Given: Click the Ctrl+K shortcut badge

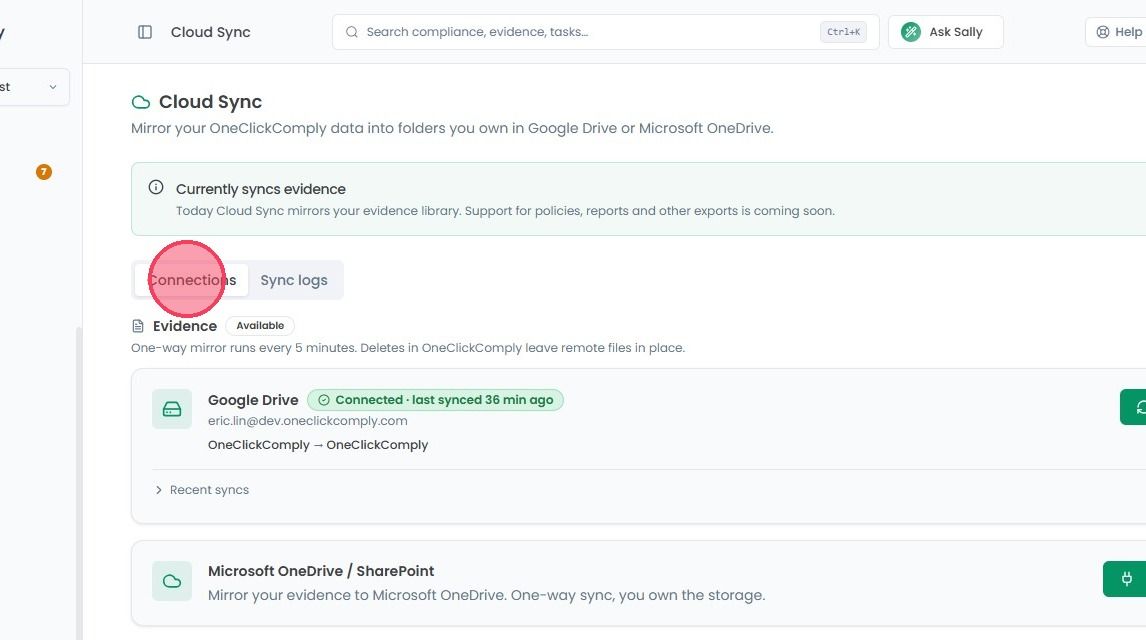Looking at the screenshot, I should click(x=843, y=32).
